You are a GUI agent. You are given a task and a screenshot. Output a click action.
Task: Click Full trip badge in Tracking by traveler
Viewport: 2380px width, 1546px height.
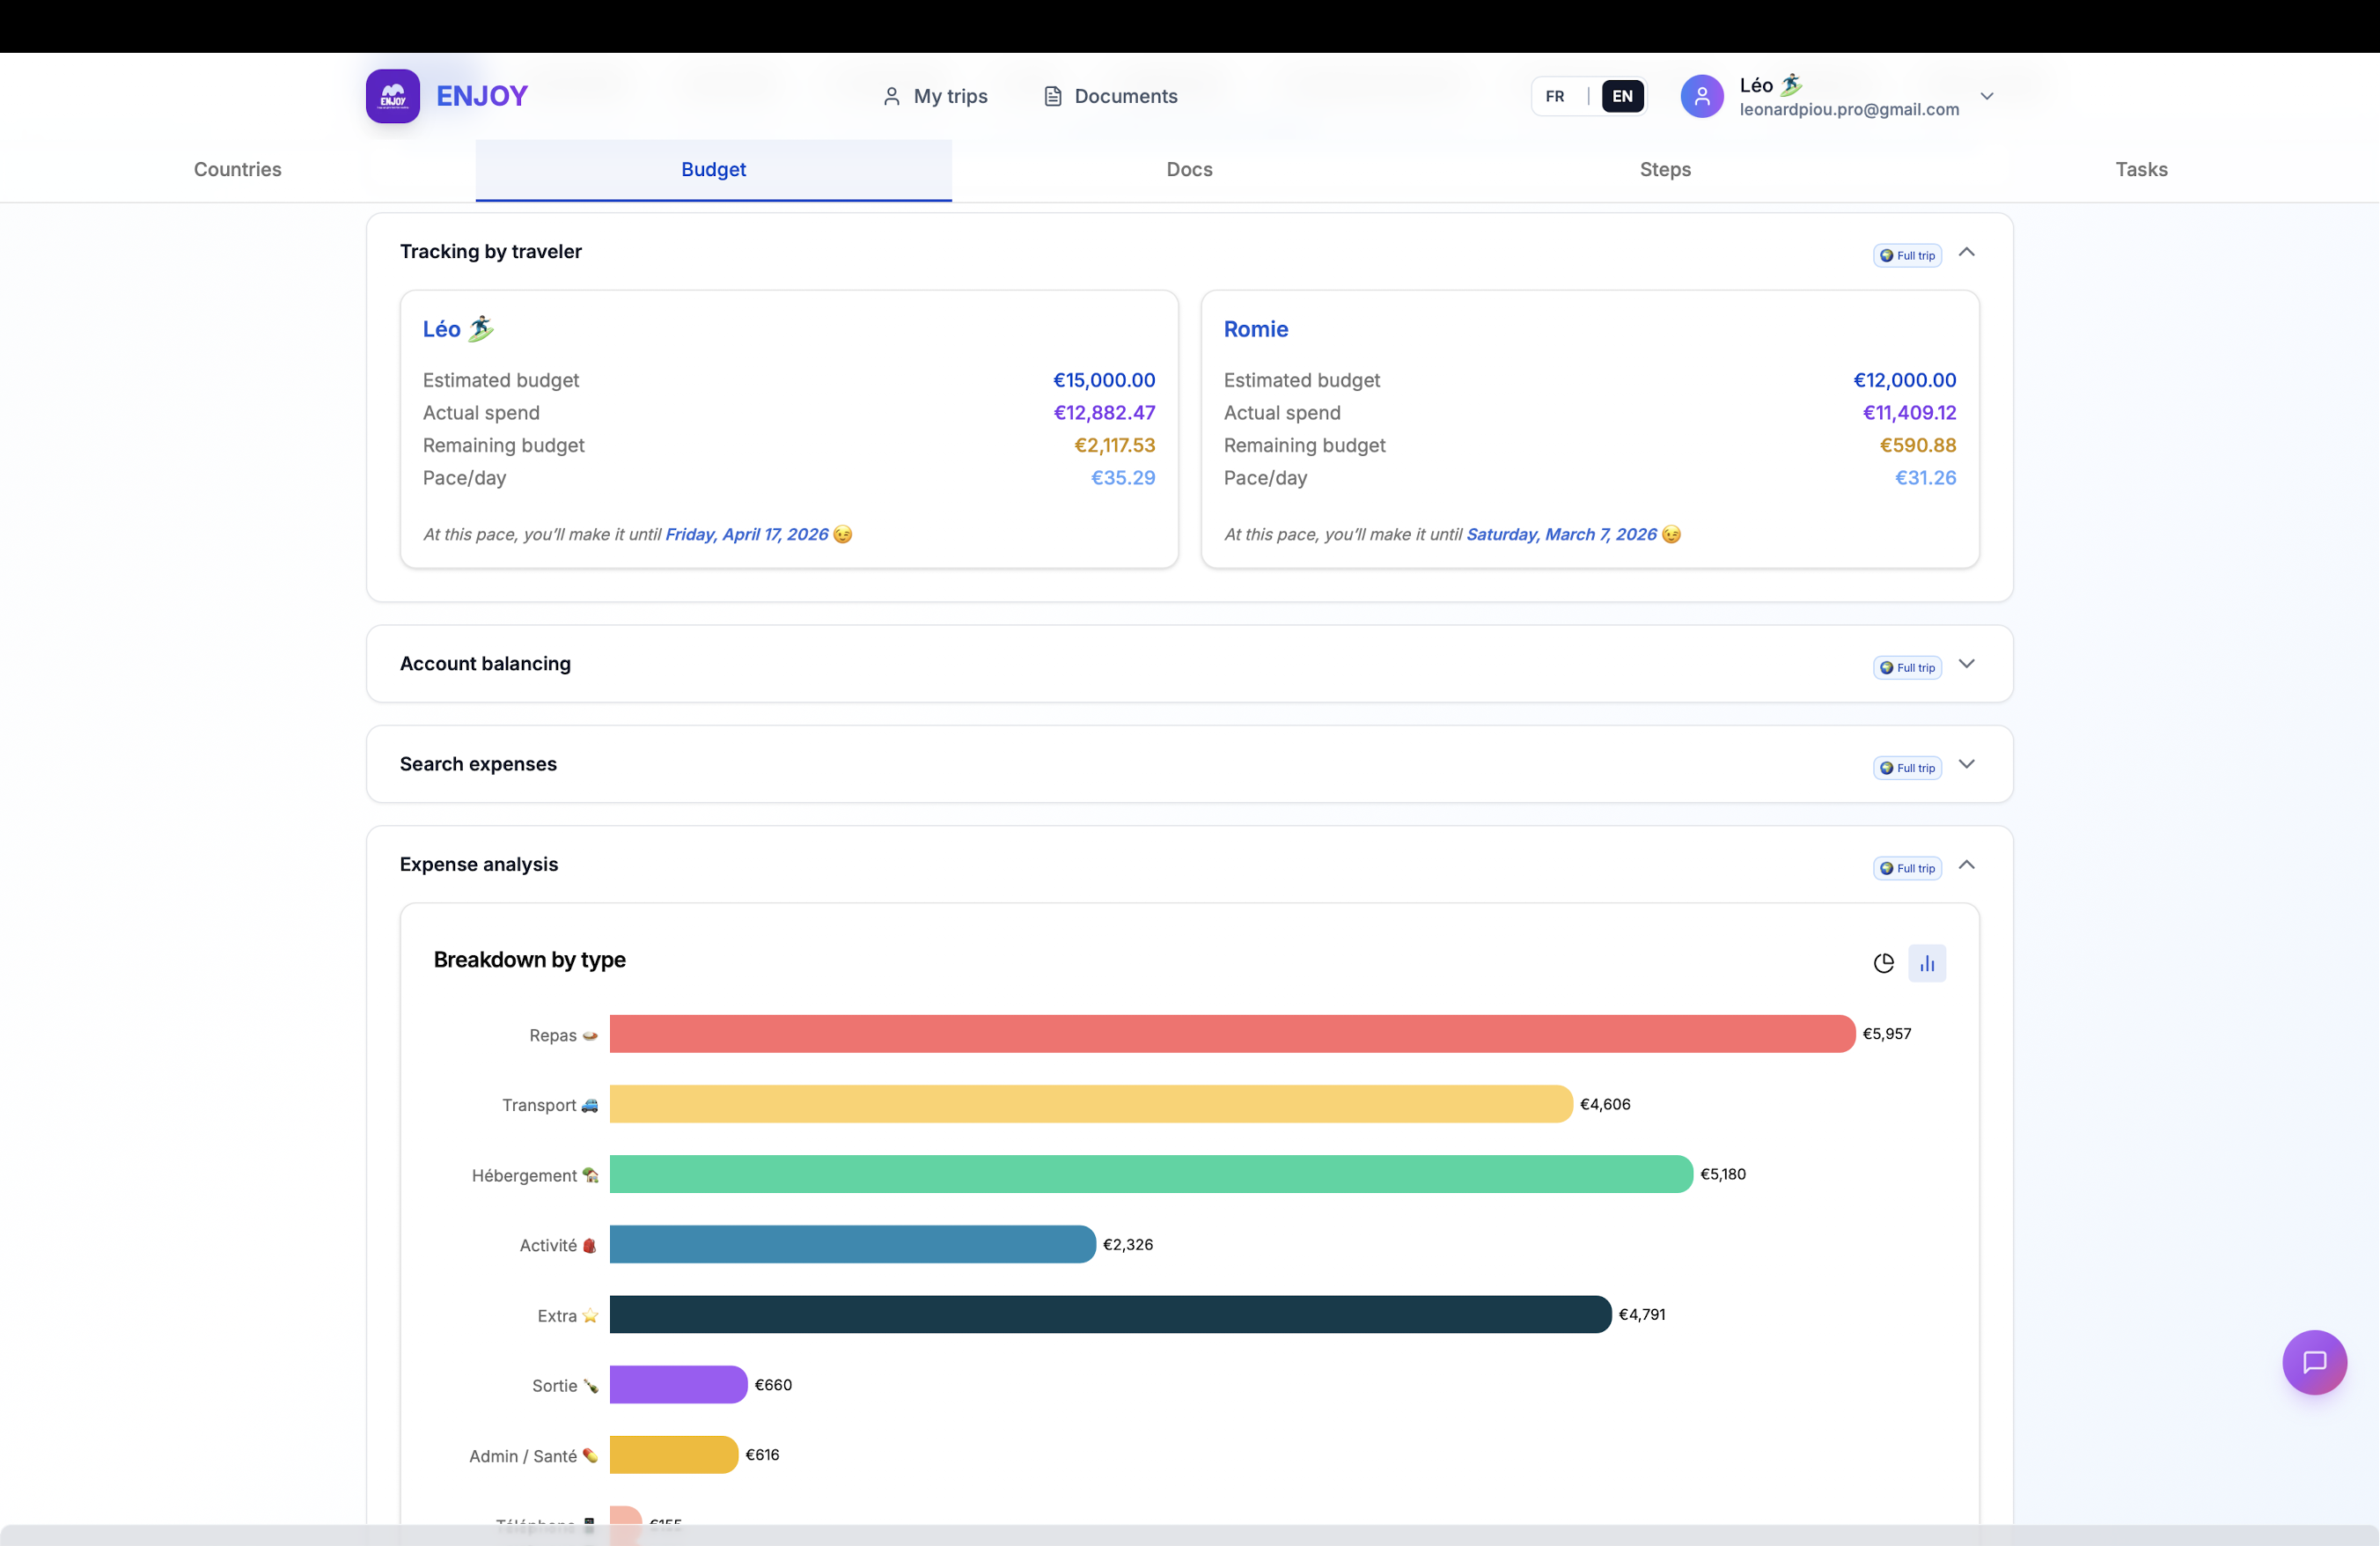(1907, 255)
